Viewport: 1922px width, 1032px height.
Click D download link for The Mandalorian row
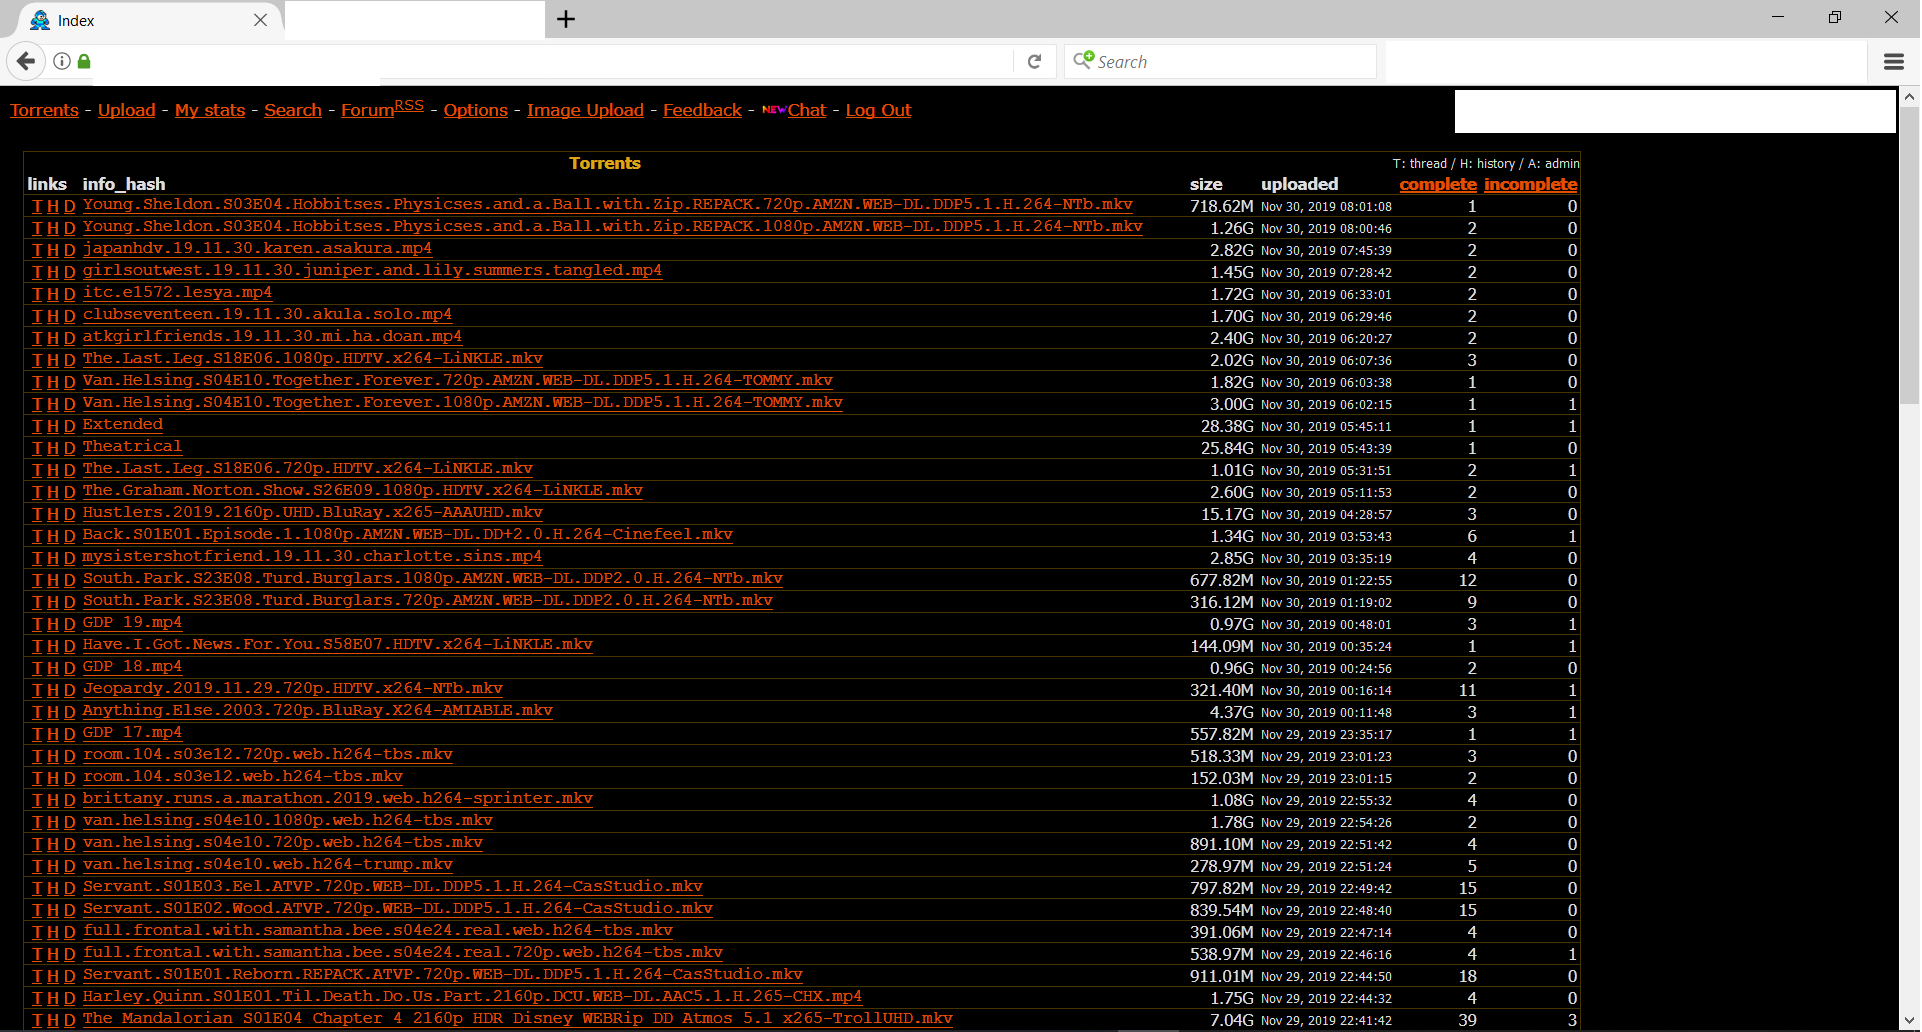pyautogui.click(x=70, y=1020)
